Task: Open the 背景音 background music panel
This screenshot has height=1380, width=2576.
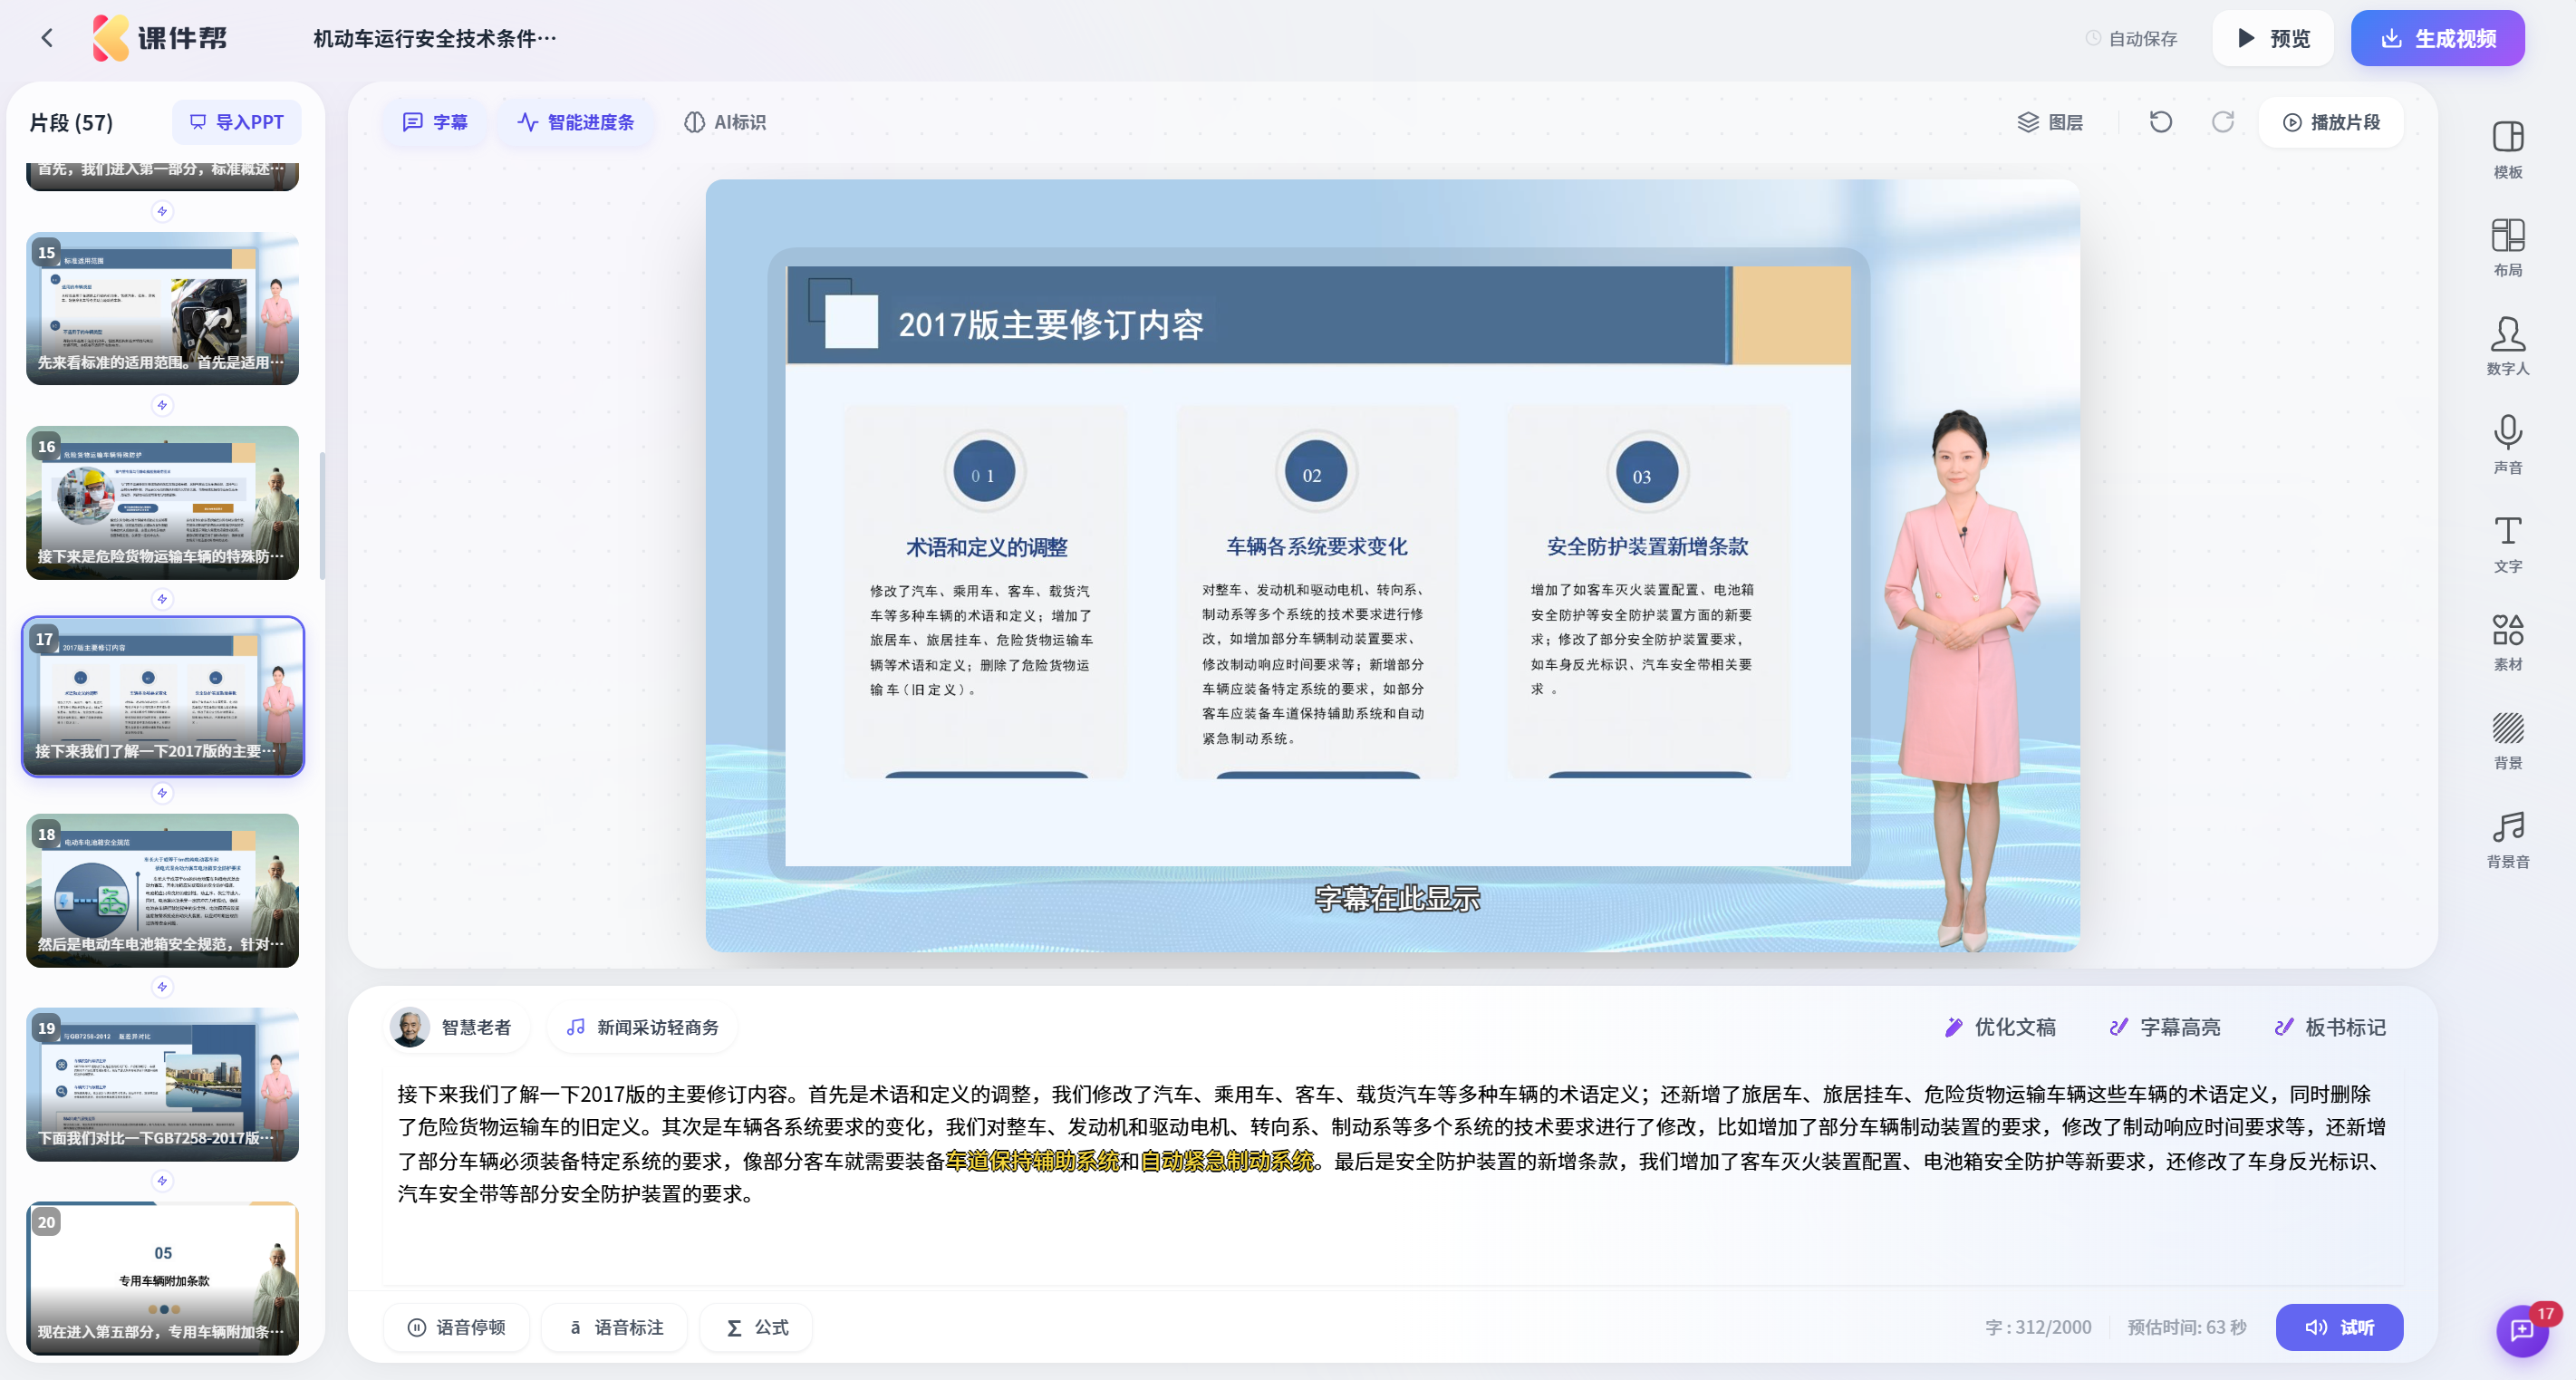Action: tap(2507, 839)
